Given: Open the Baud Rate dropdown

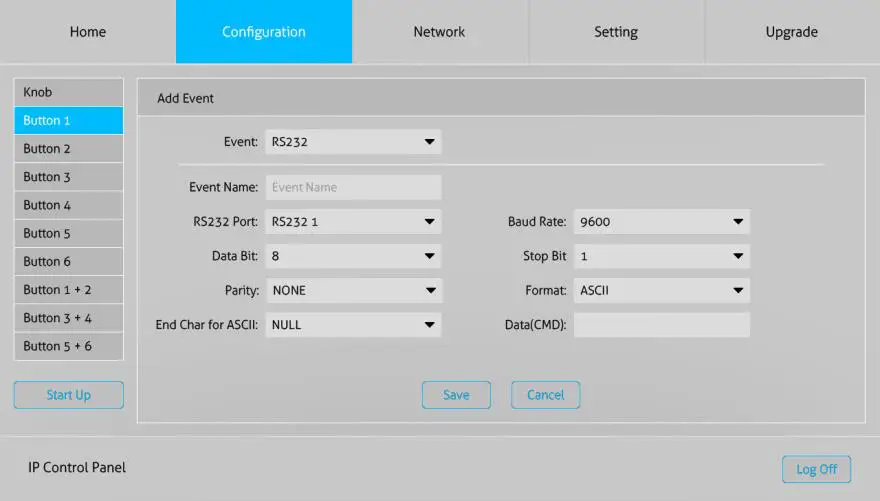Looking at the screenshot, I should pyautogui.click(x=662, y=222).
